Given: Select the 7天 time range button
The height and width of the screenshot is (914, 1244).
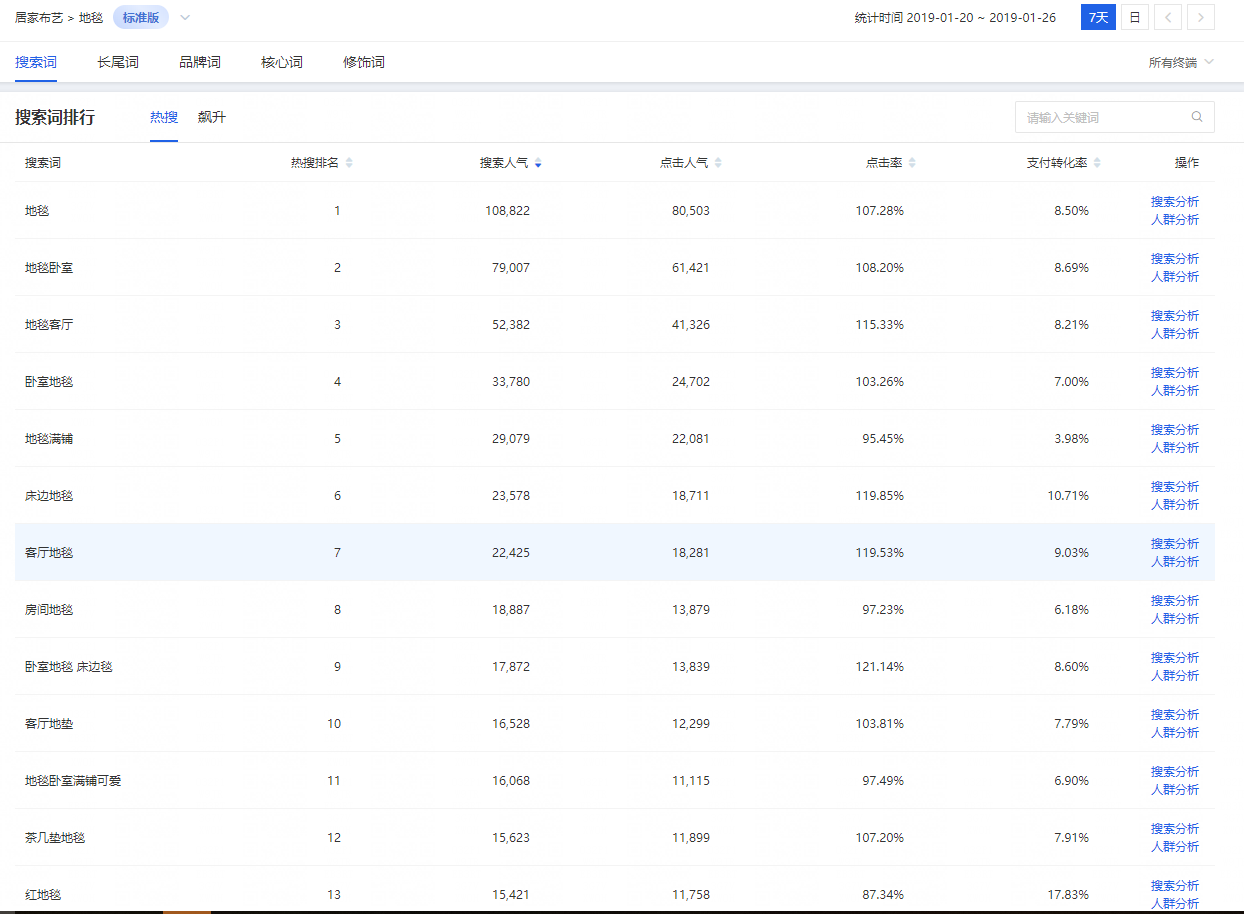Looking at the screenshot, I should pyautogui.click(x=1098, y=17).
